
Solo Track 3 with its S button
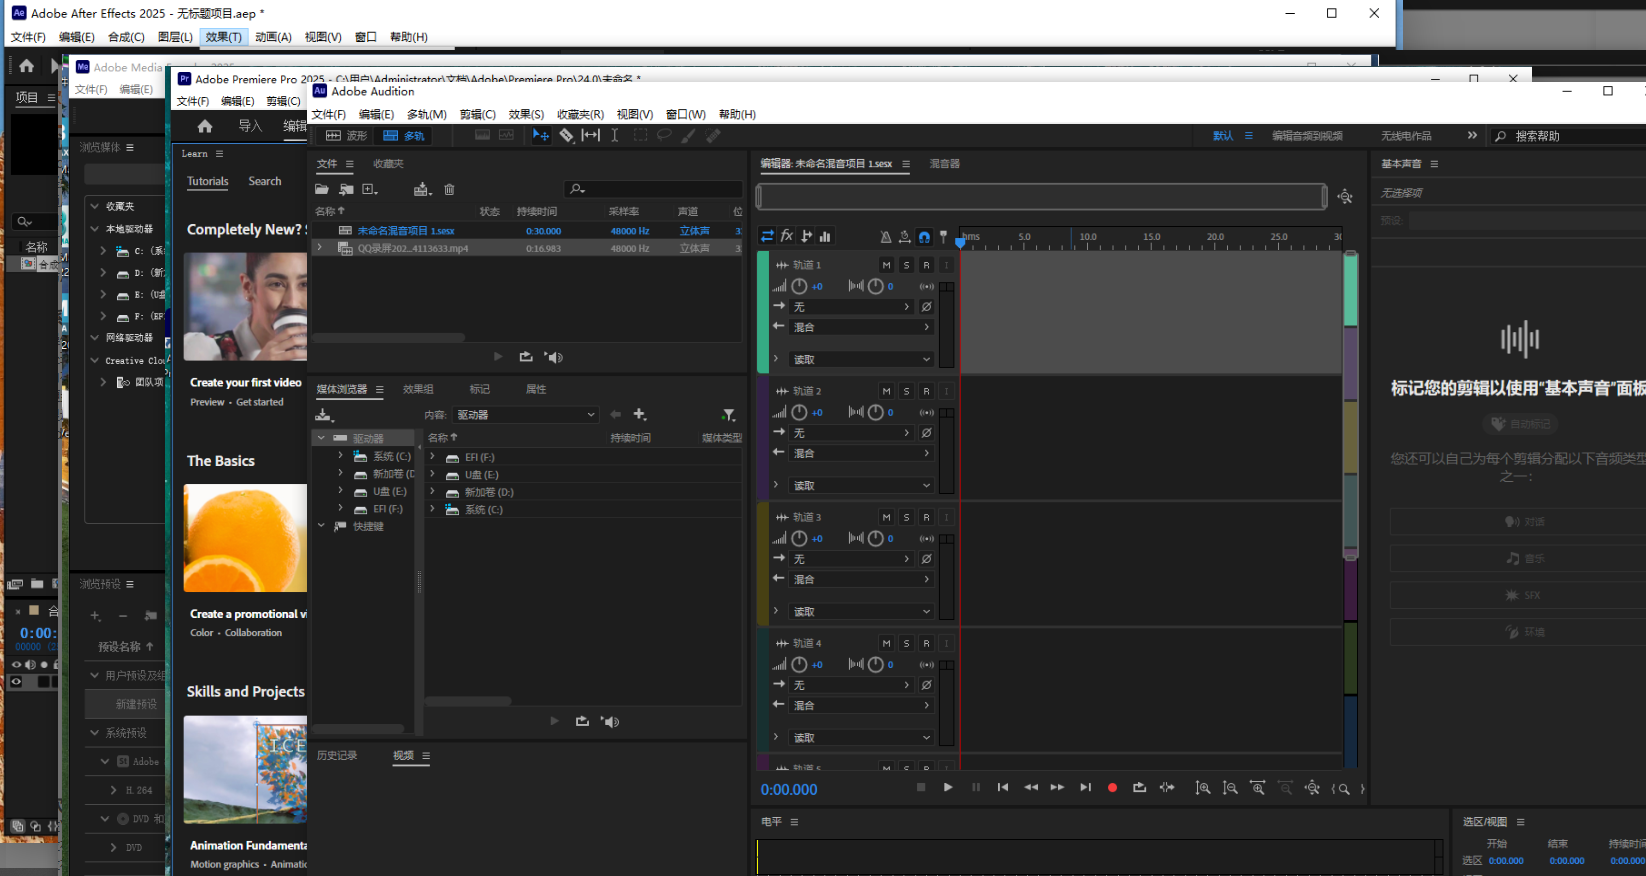click(906, 517)
